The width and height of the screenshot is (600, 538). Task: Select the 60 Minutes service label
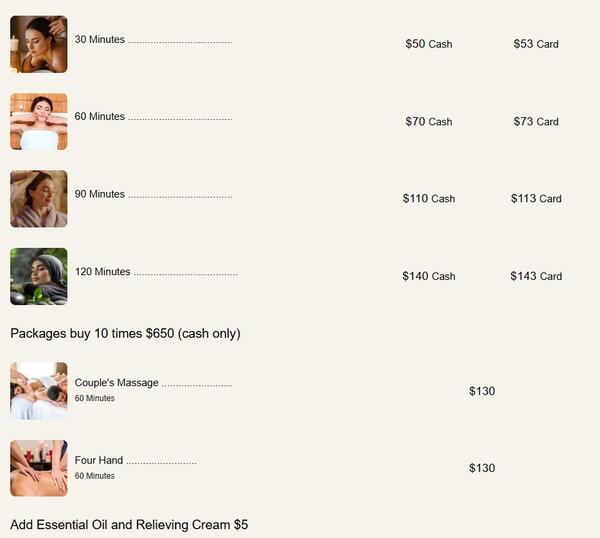[x=100, y=117]
